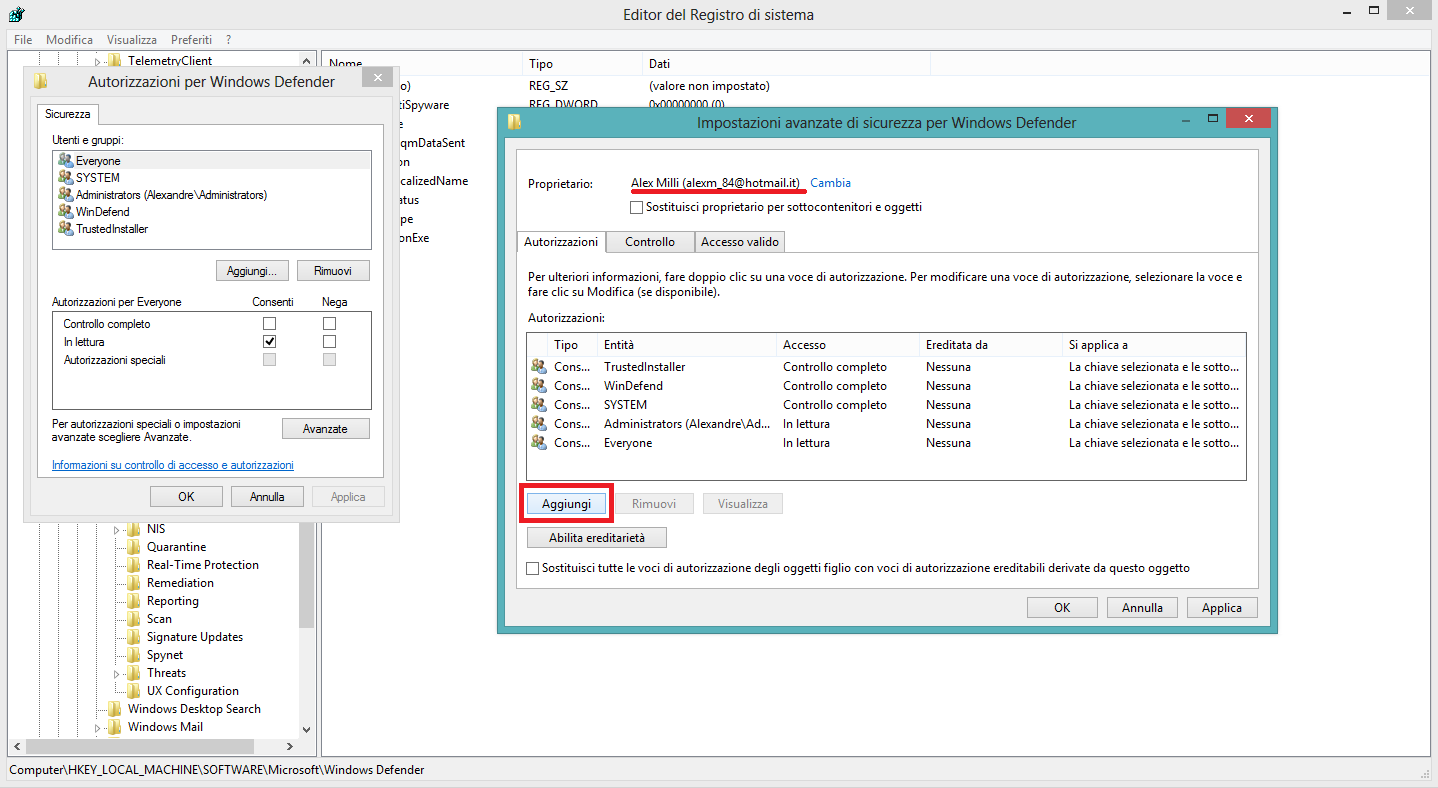Click the Accesso column header
This screenshot has width=1438, height=788.
coord(848,345)
